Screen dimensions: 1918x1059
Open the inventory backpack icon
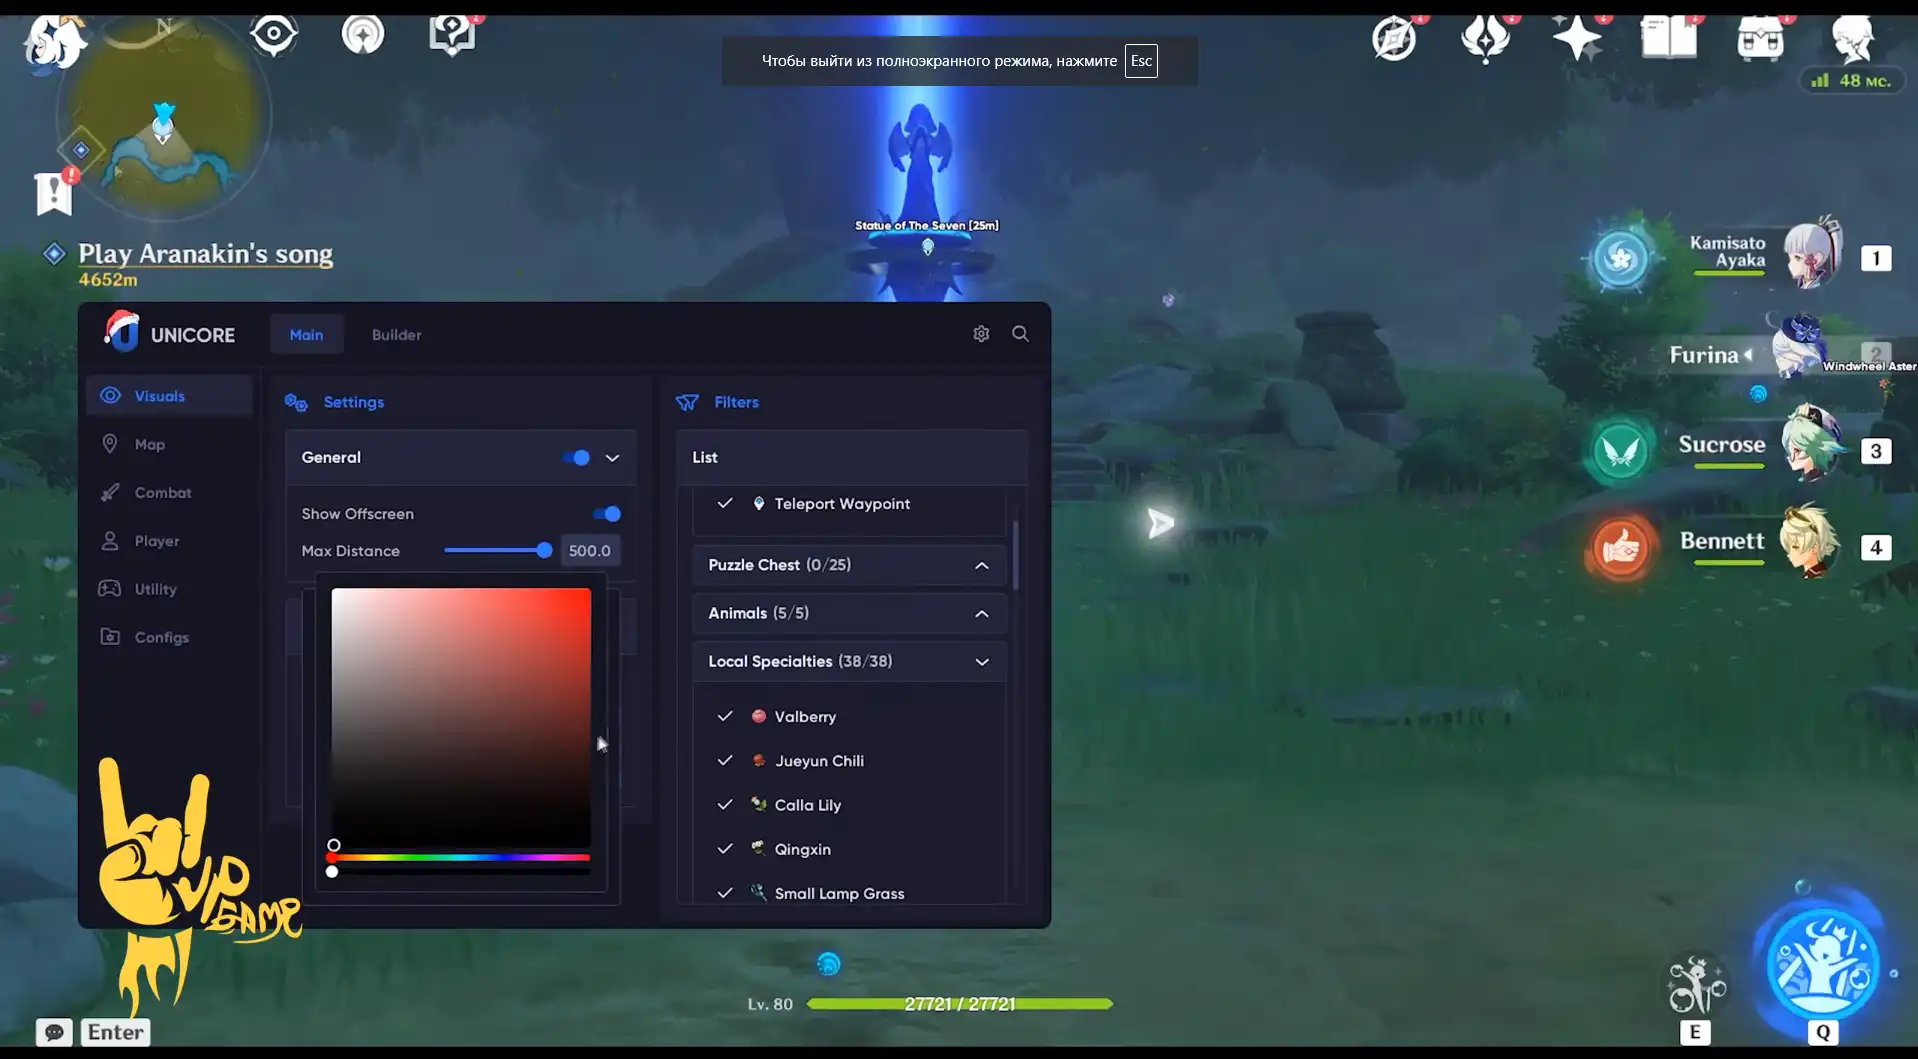tap(1760, 40)
